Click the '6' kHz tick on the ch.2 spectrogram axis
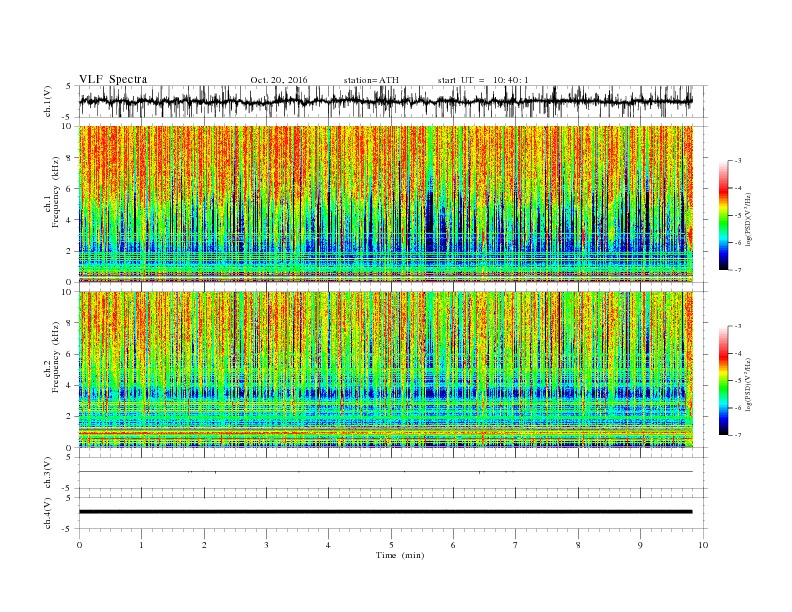Screen dimensions: 792x612 [x=70, y=354]
